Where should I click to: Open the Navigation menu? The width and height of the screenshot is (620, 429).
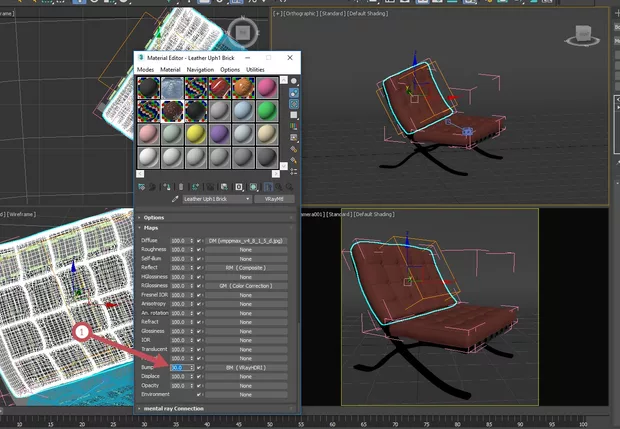pos(200,69)
